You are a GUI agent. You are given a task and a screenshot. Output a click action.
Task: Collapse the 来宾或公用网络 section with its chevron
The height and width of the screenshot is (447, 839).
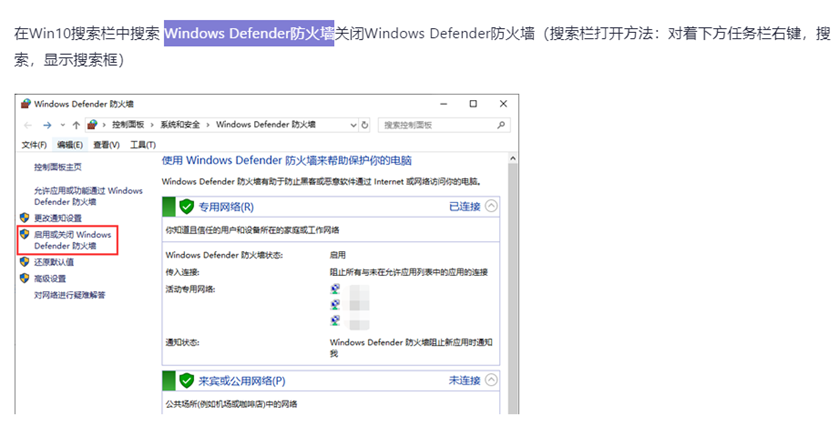(x=491, y=380)
